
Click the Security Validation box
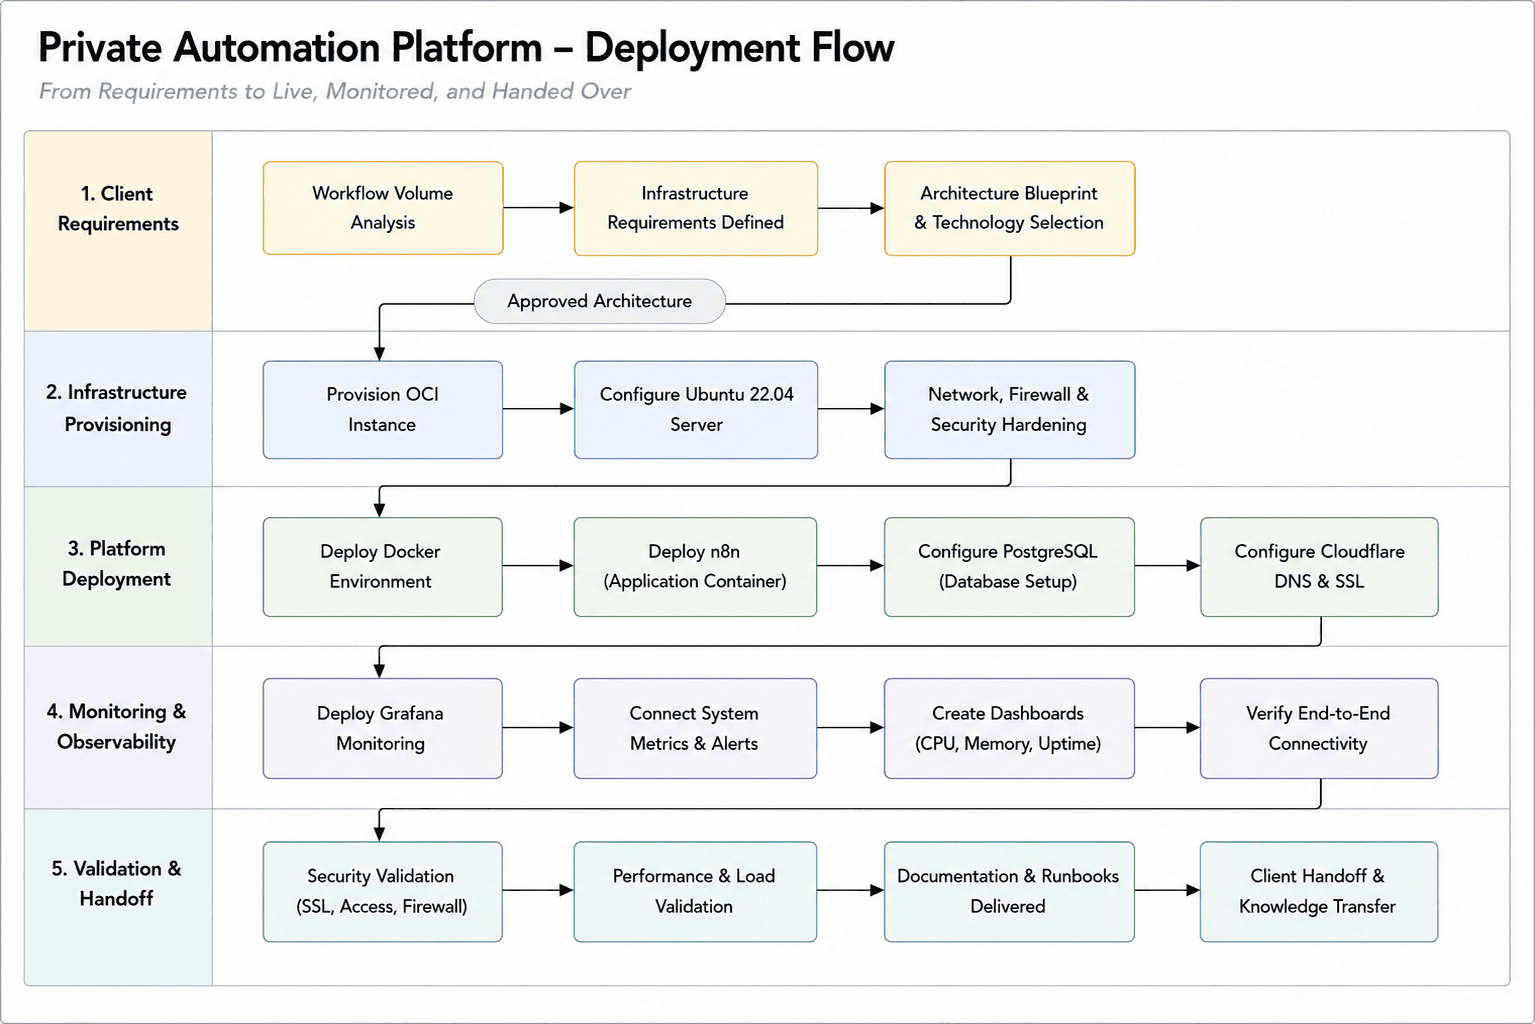pyautogui.click(x=383, y=892)
